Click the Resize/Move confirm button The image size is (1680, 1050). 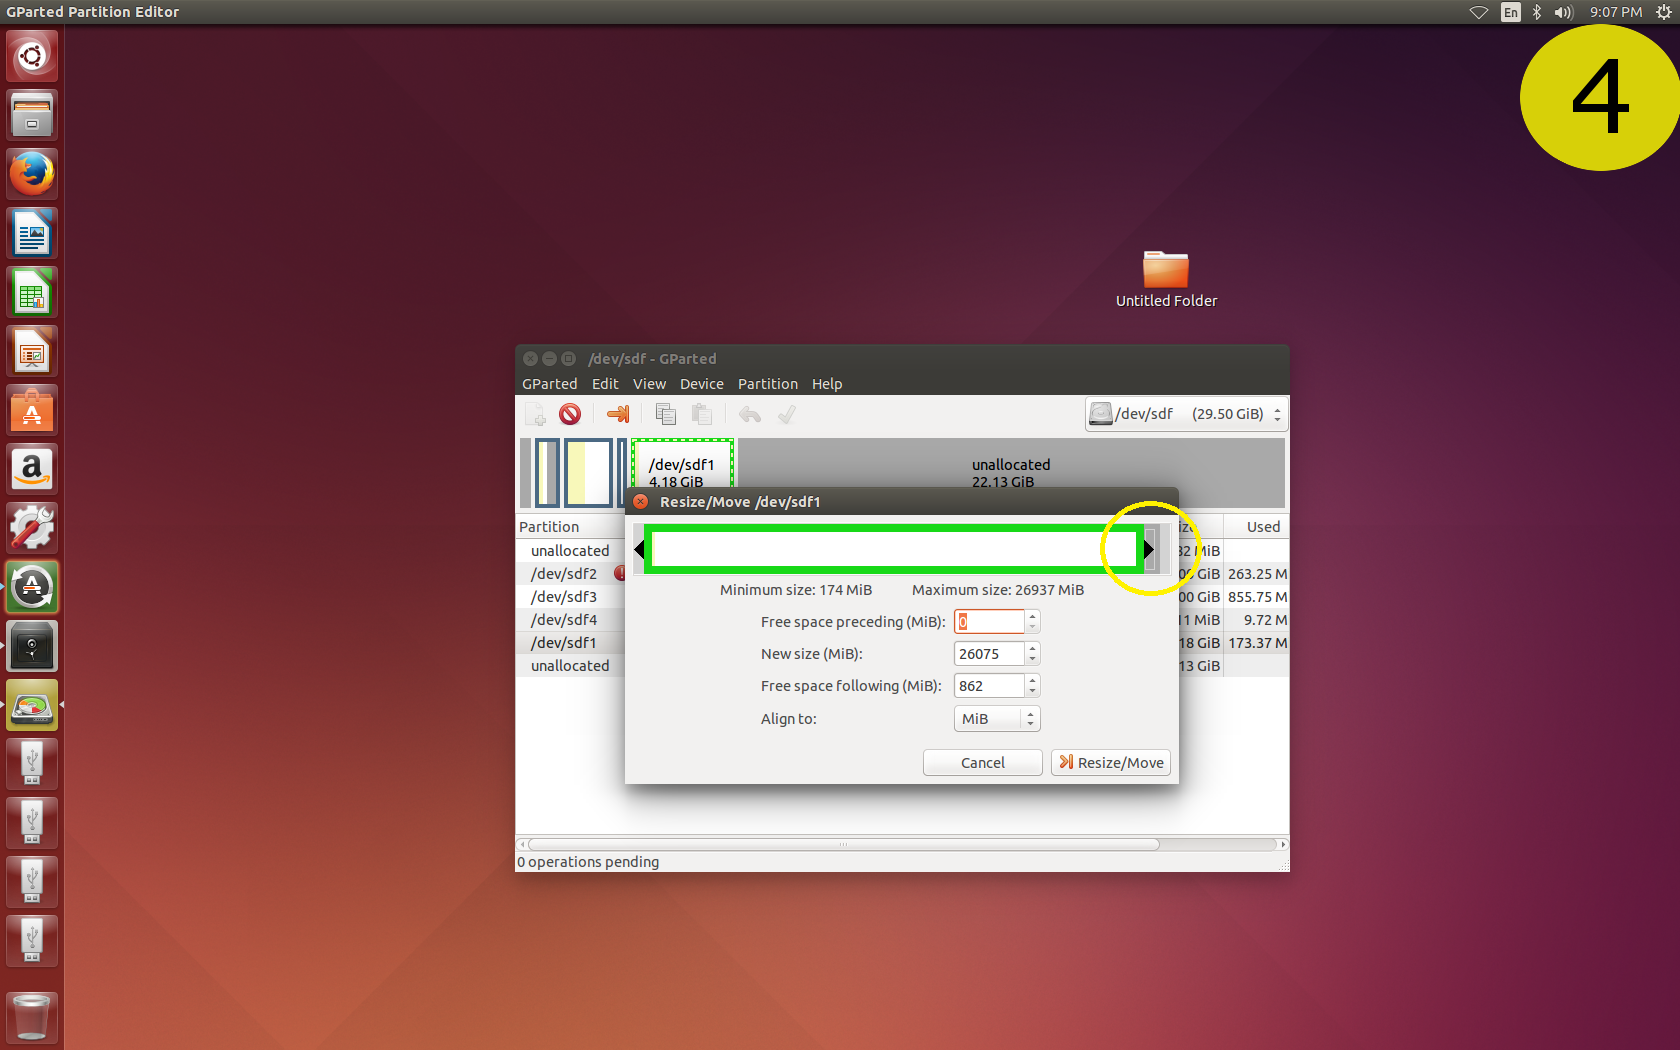tap(1111, 763)
